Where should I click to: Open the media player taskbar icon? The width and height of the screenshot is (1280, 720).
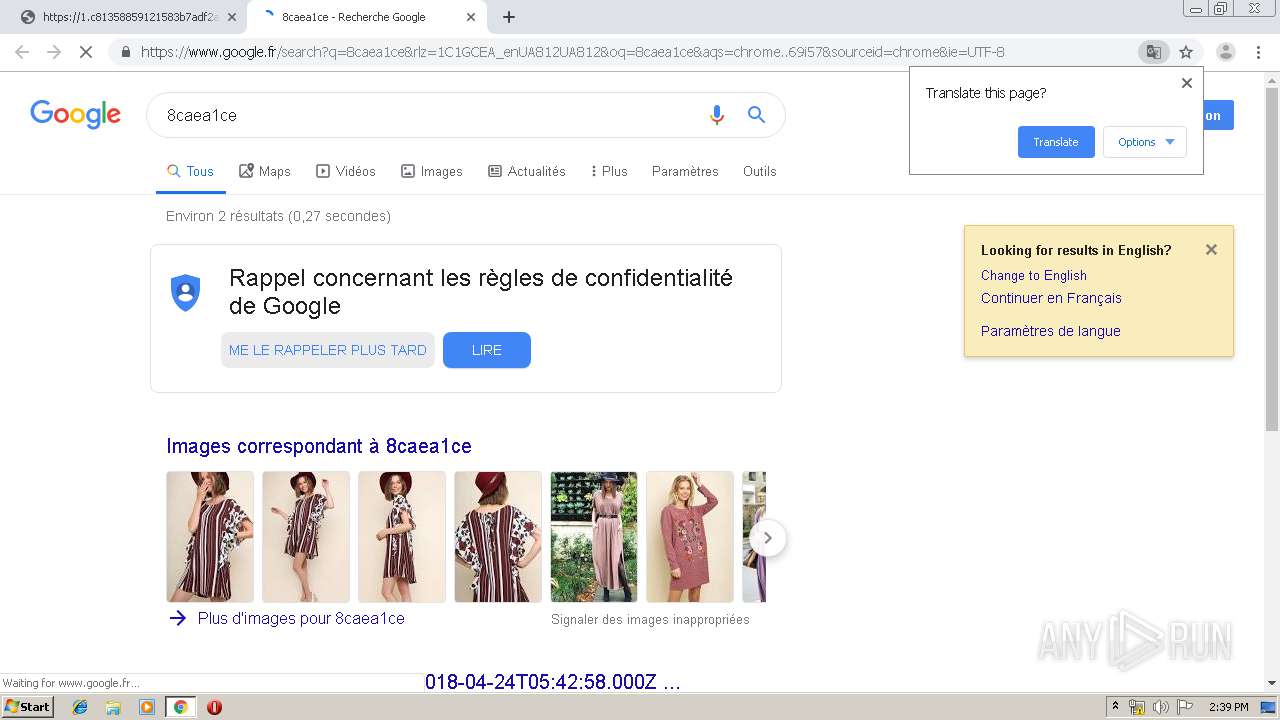coord(147,707)
